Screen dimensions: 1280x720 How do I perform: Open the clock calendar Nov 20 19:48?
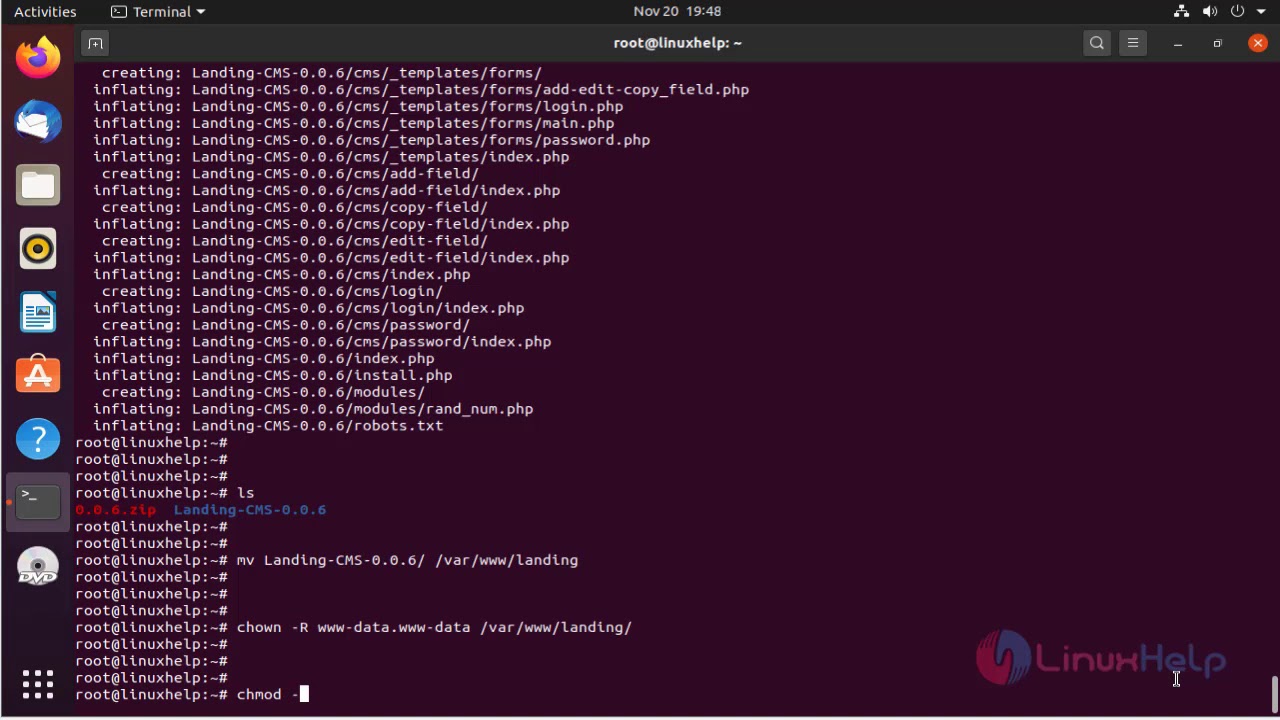click(x=677, y=11)
